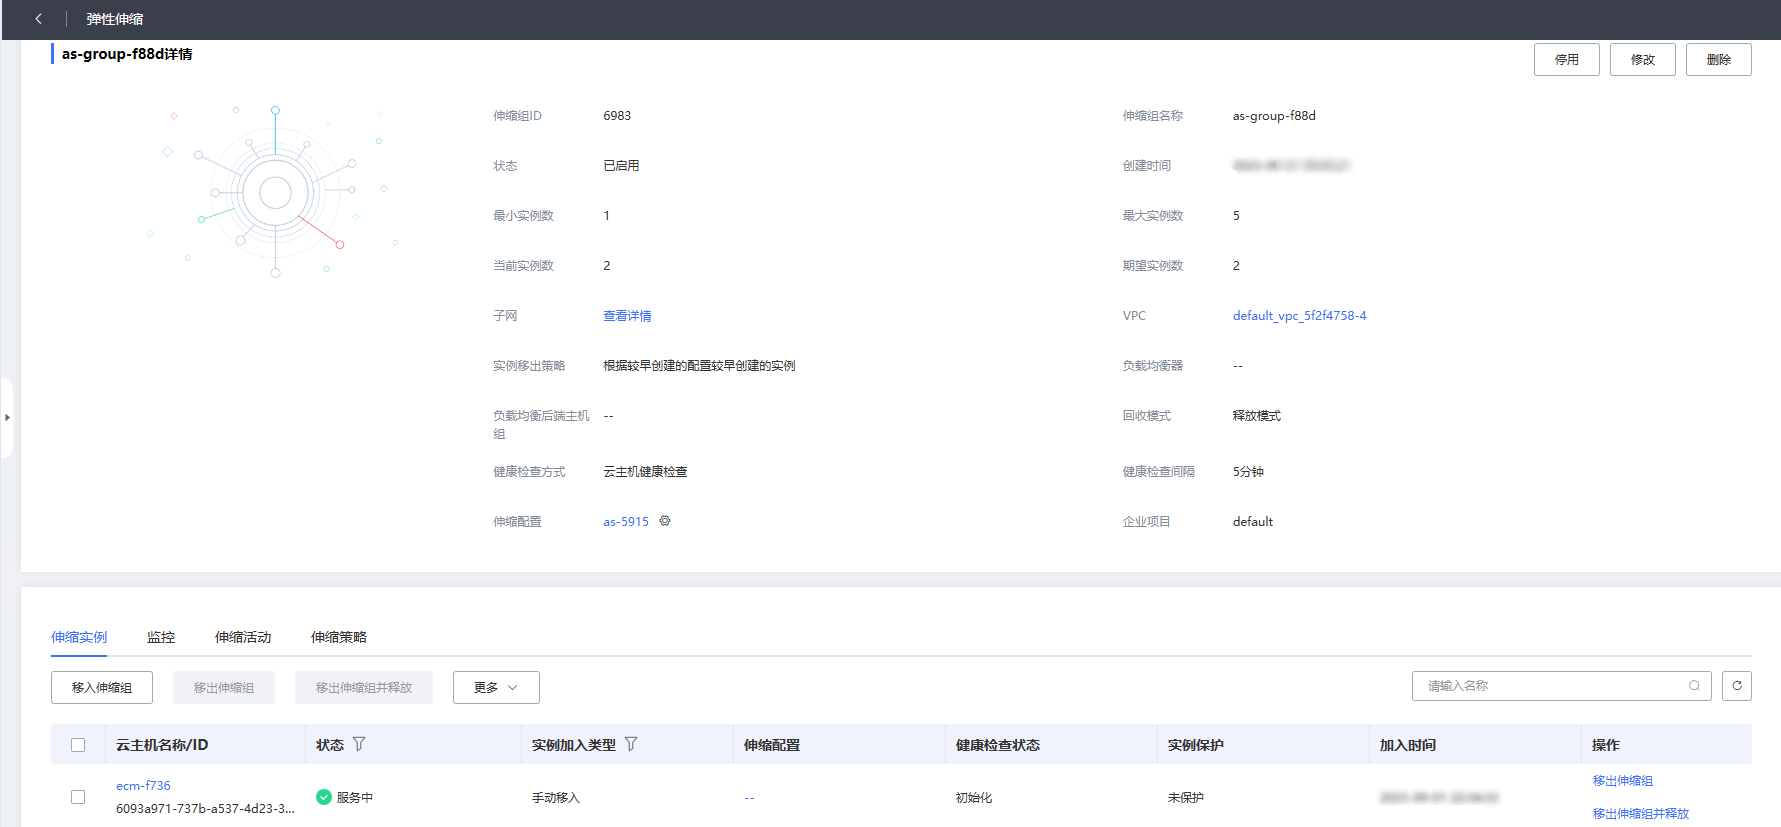Click the filter icon beside 实例加入类型 column
The image size is (1781, 827).
point(631,744)
